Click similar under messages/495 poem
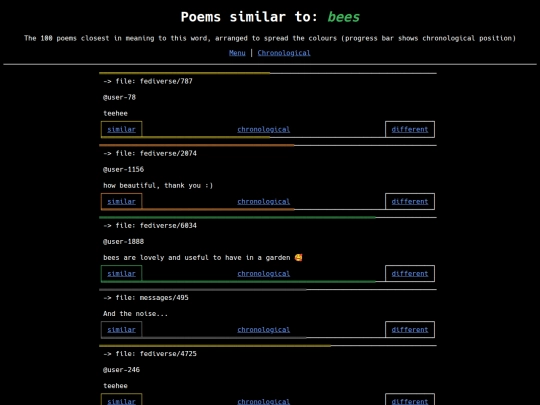 [x=122, y=330]
